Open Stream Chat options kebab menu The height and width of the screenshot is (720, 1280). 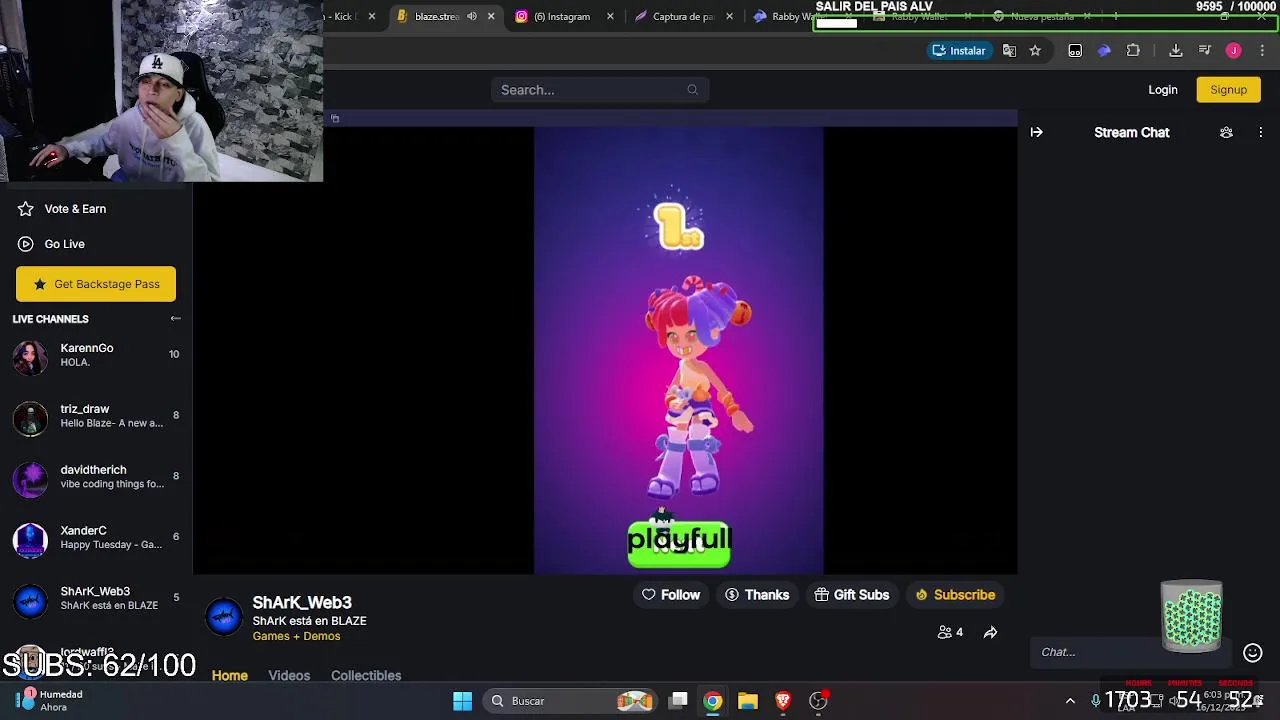coord(1260,132)
